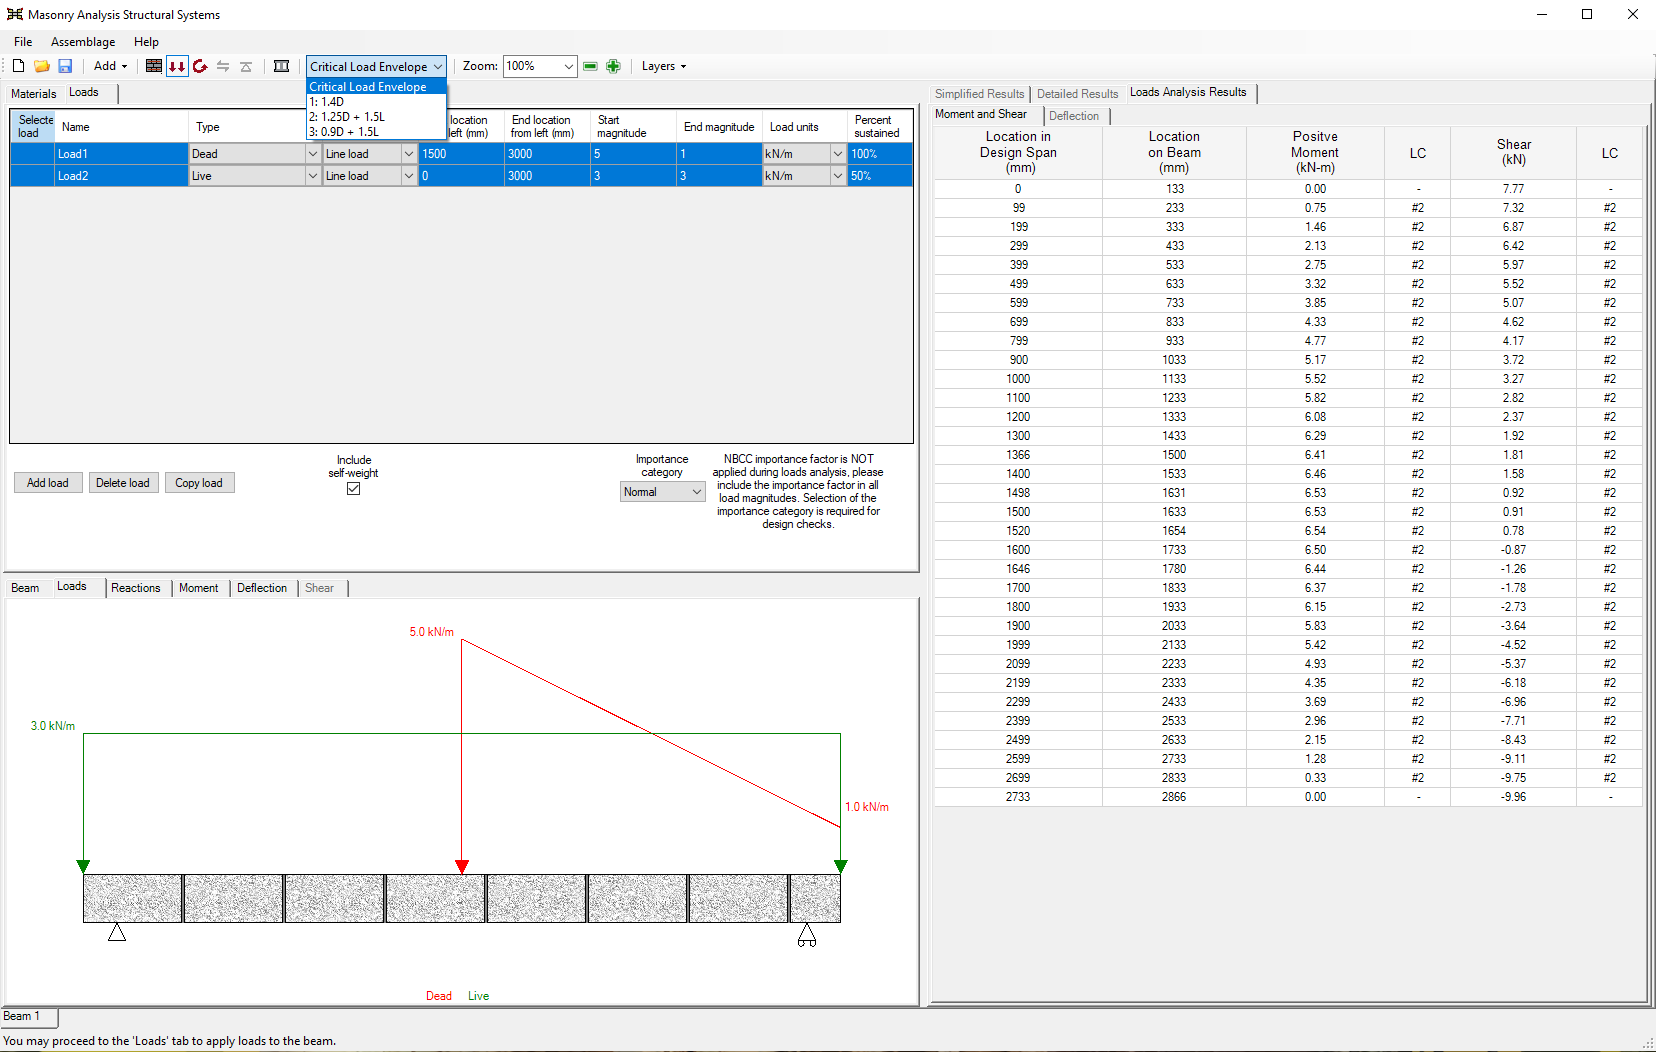The height and width of the screenshot is (1052, 1656).
Task: Click the red down-arrows loads icon
Action: [177, 66]
